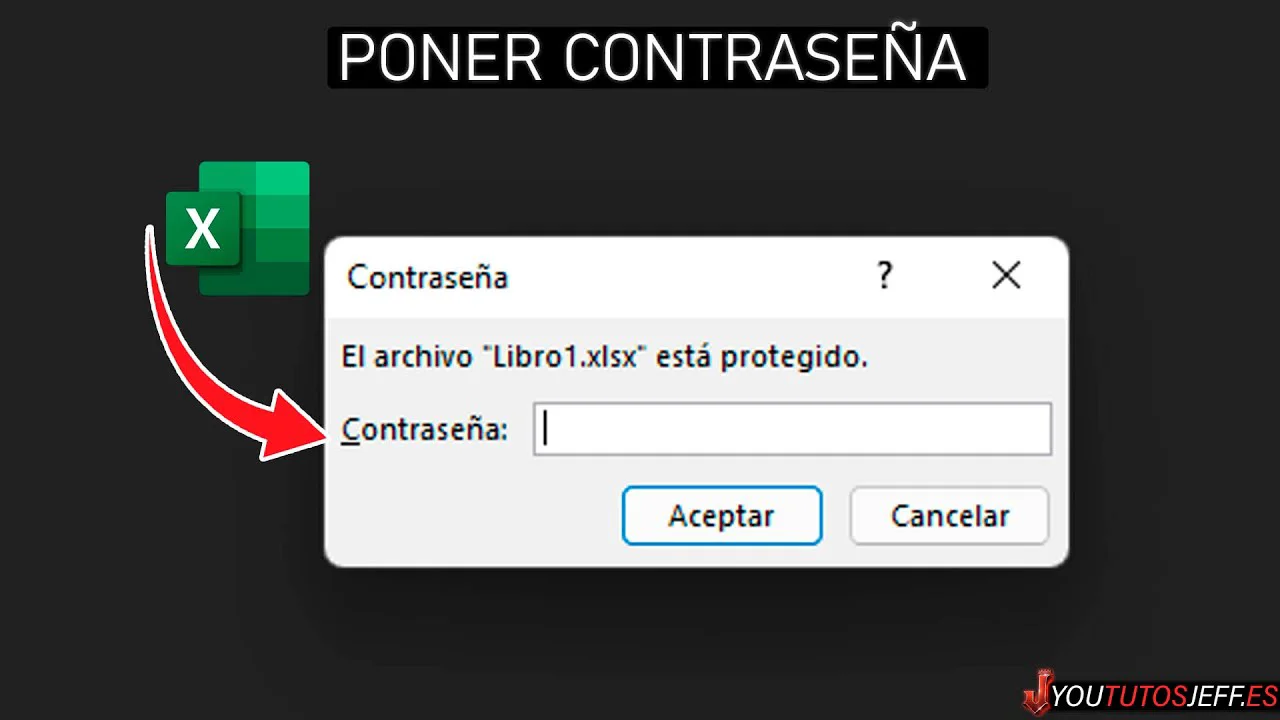
Task: Click the Libro1.xlsx protected file message
Action: pyautogui.click(x=604, y=357)
